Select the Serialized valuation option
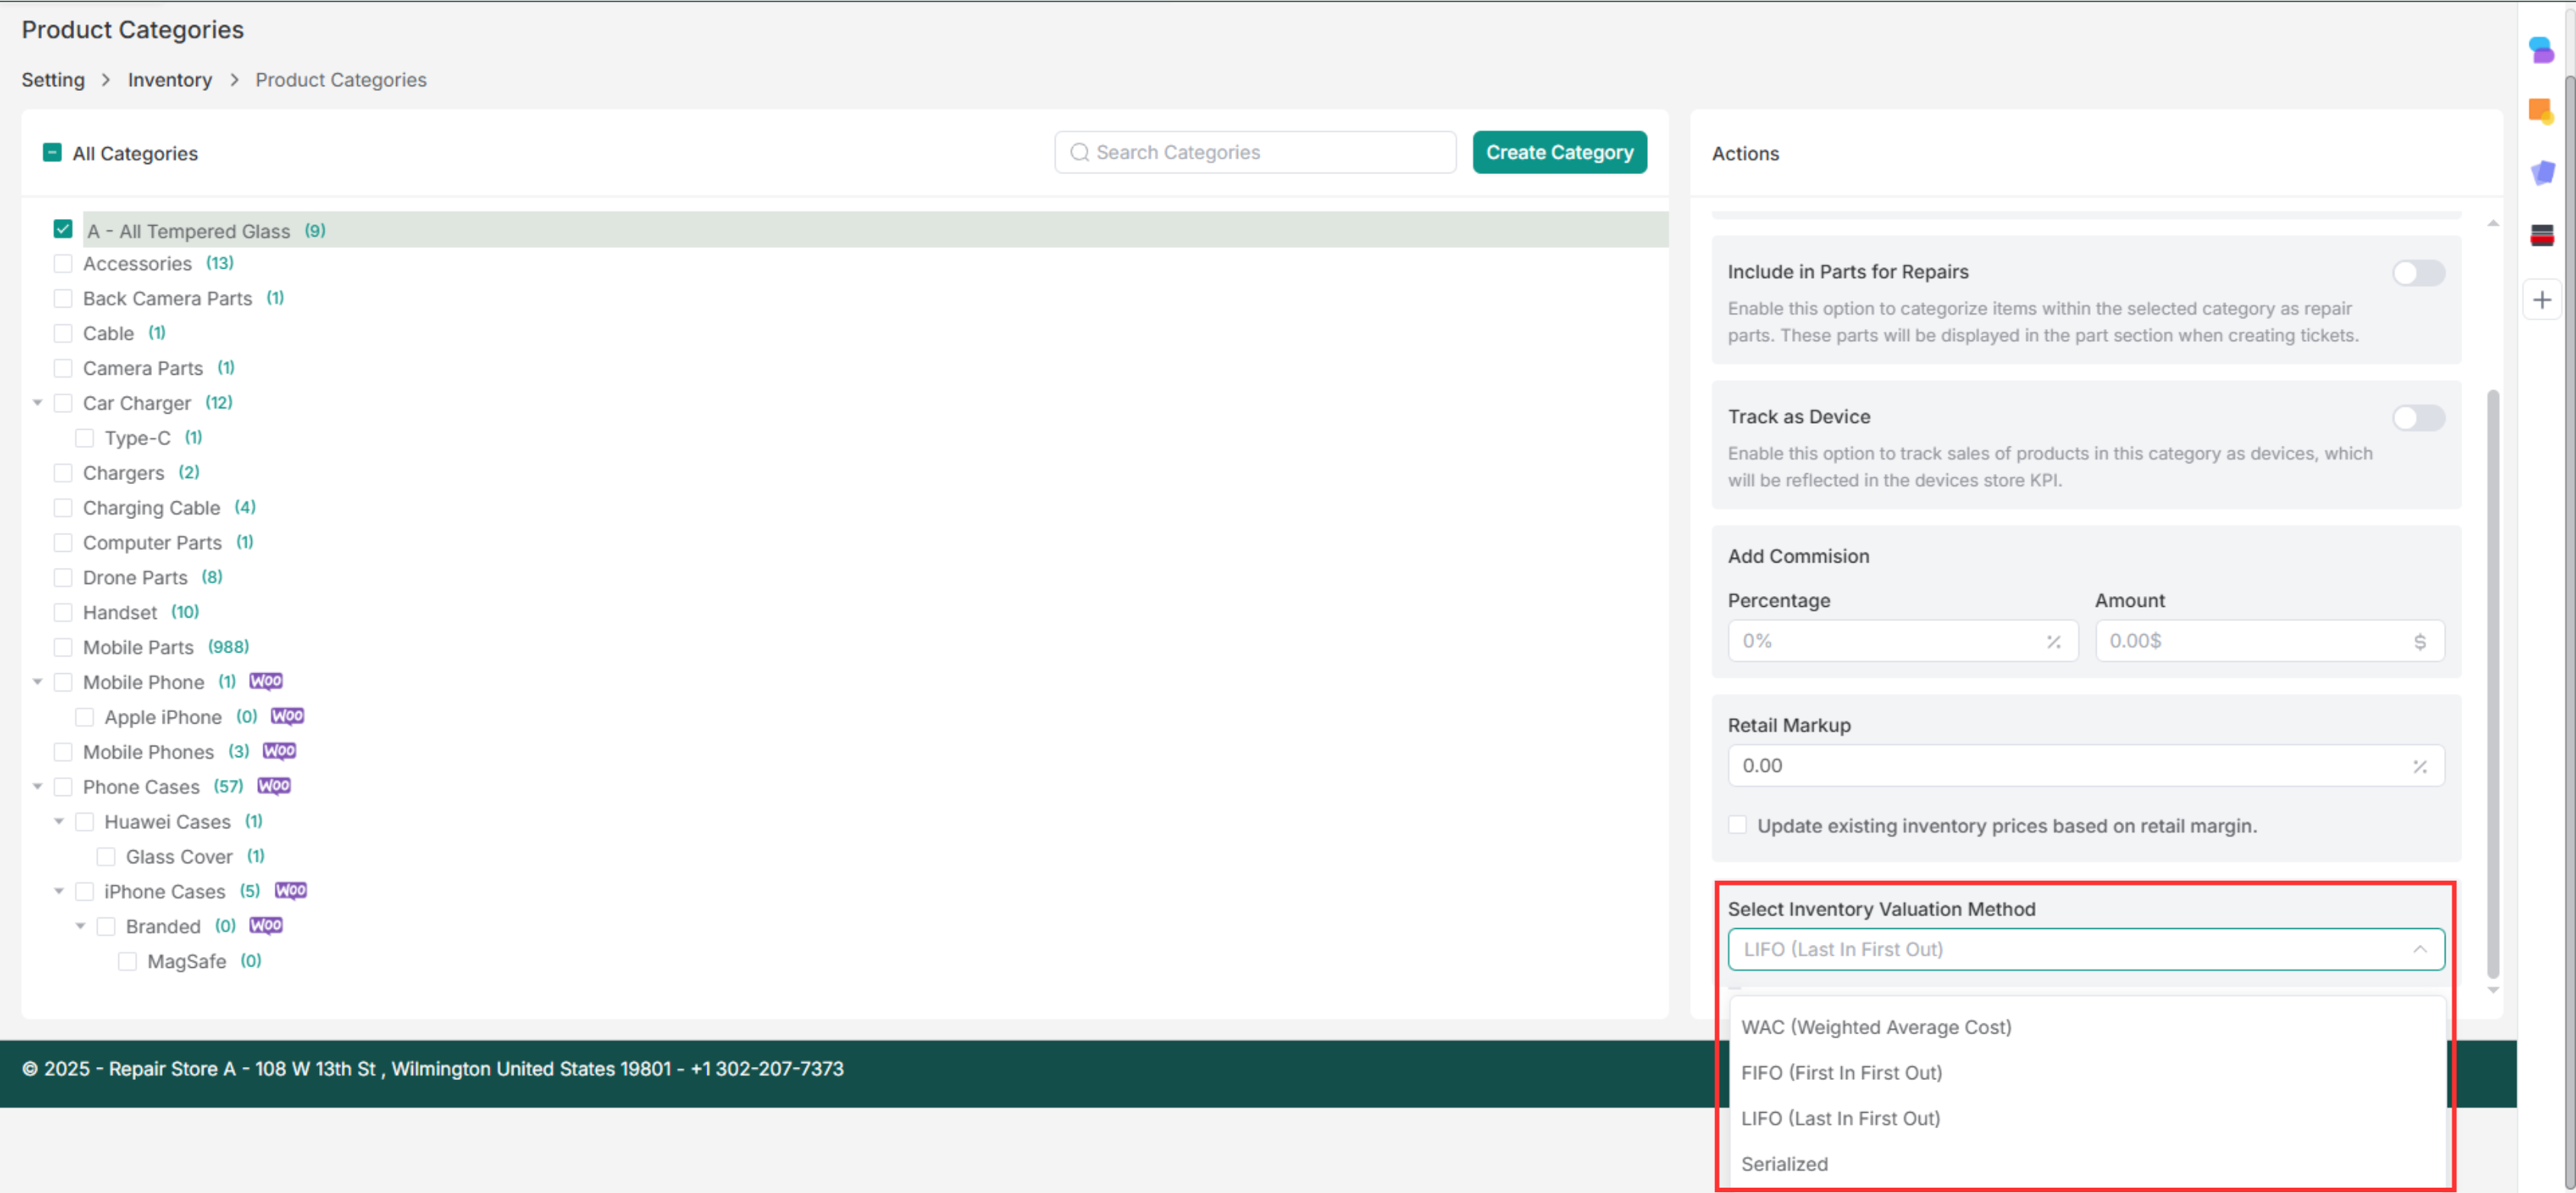This screenshot has width=2576, height=1193. (2086, 1164)
